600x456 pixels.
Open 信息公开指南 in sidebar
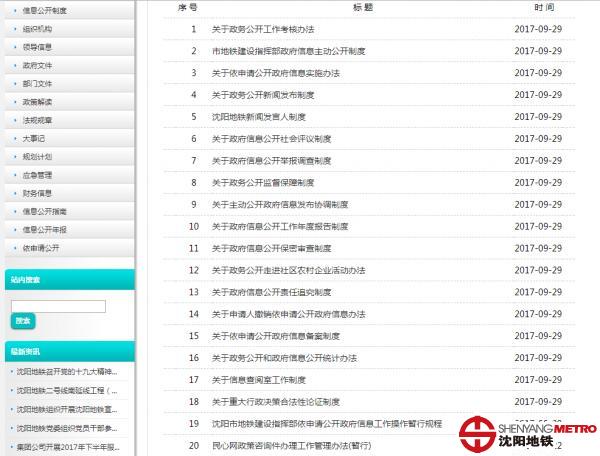(x=45, y=211)
